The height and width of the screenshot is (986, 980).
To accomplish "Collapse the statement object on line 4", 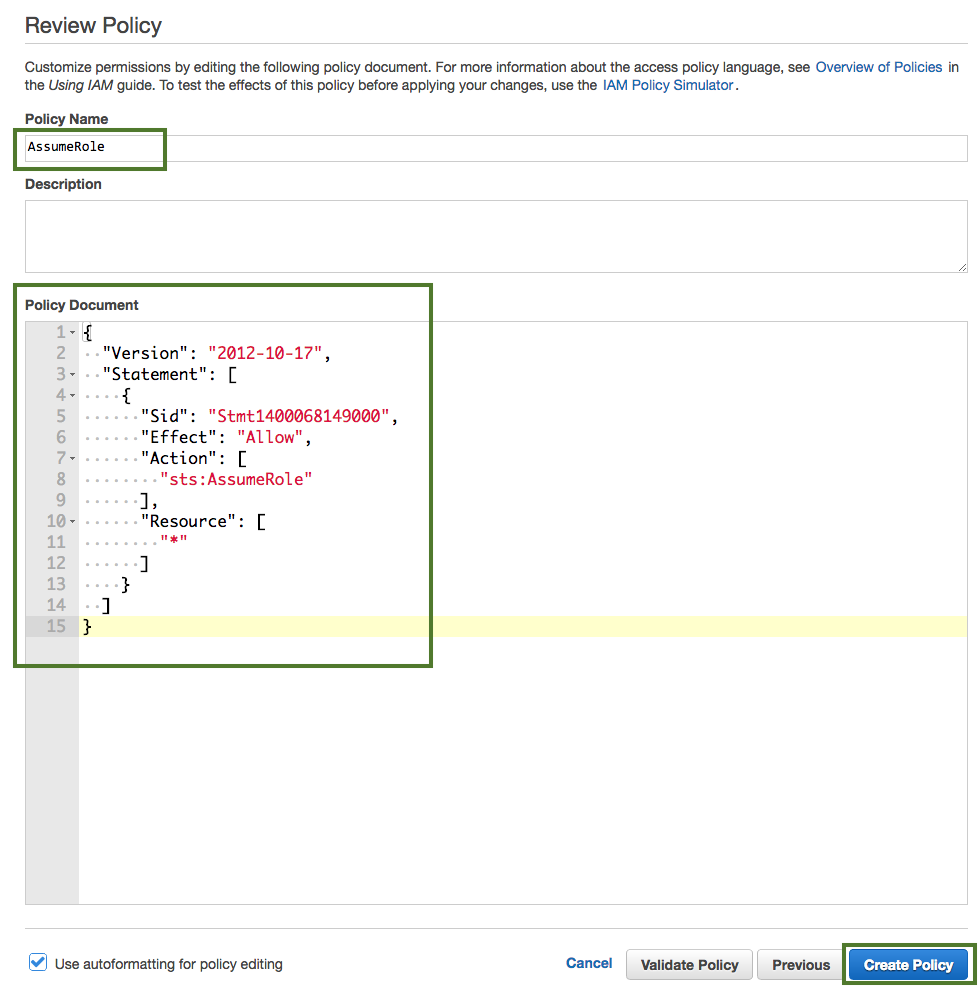I will coord(73,396).
